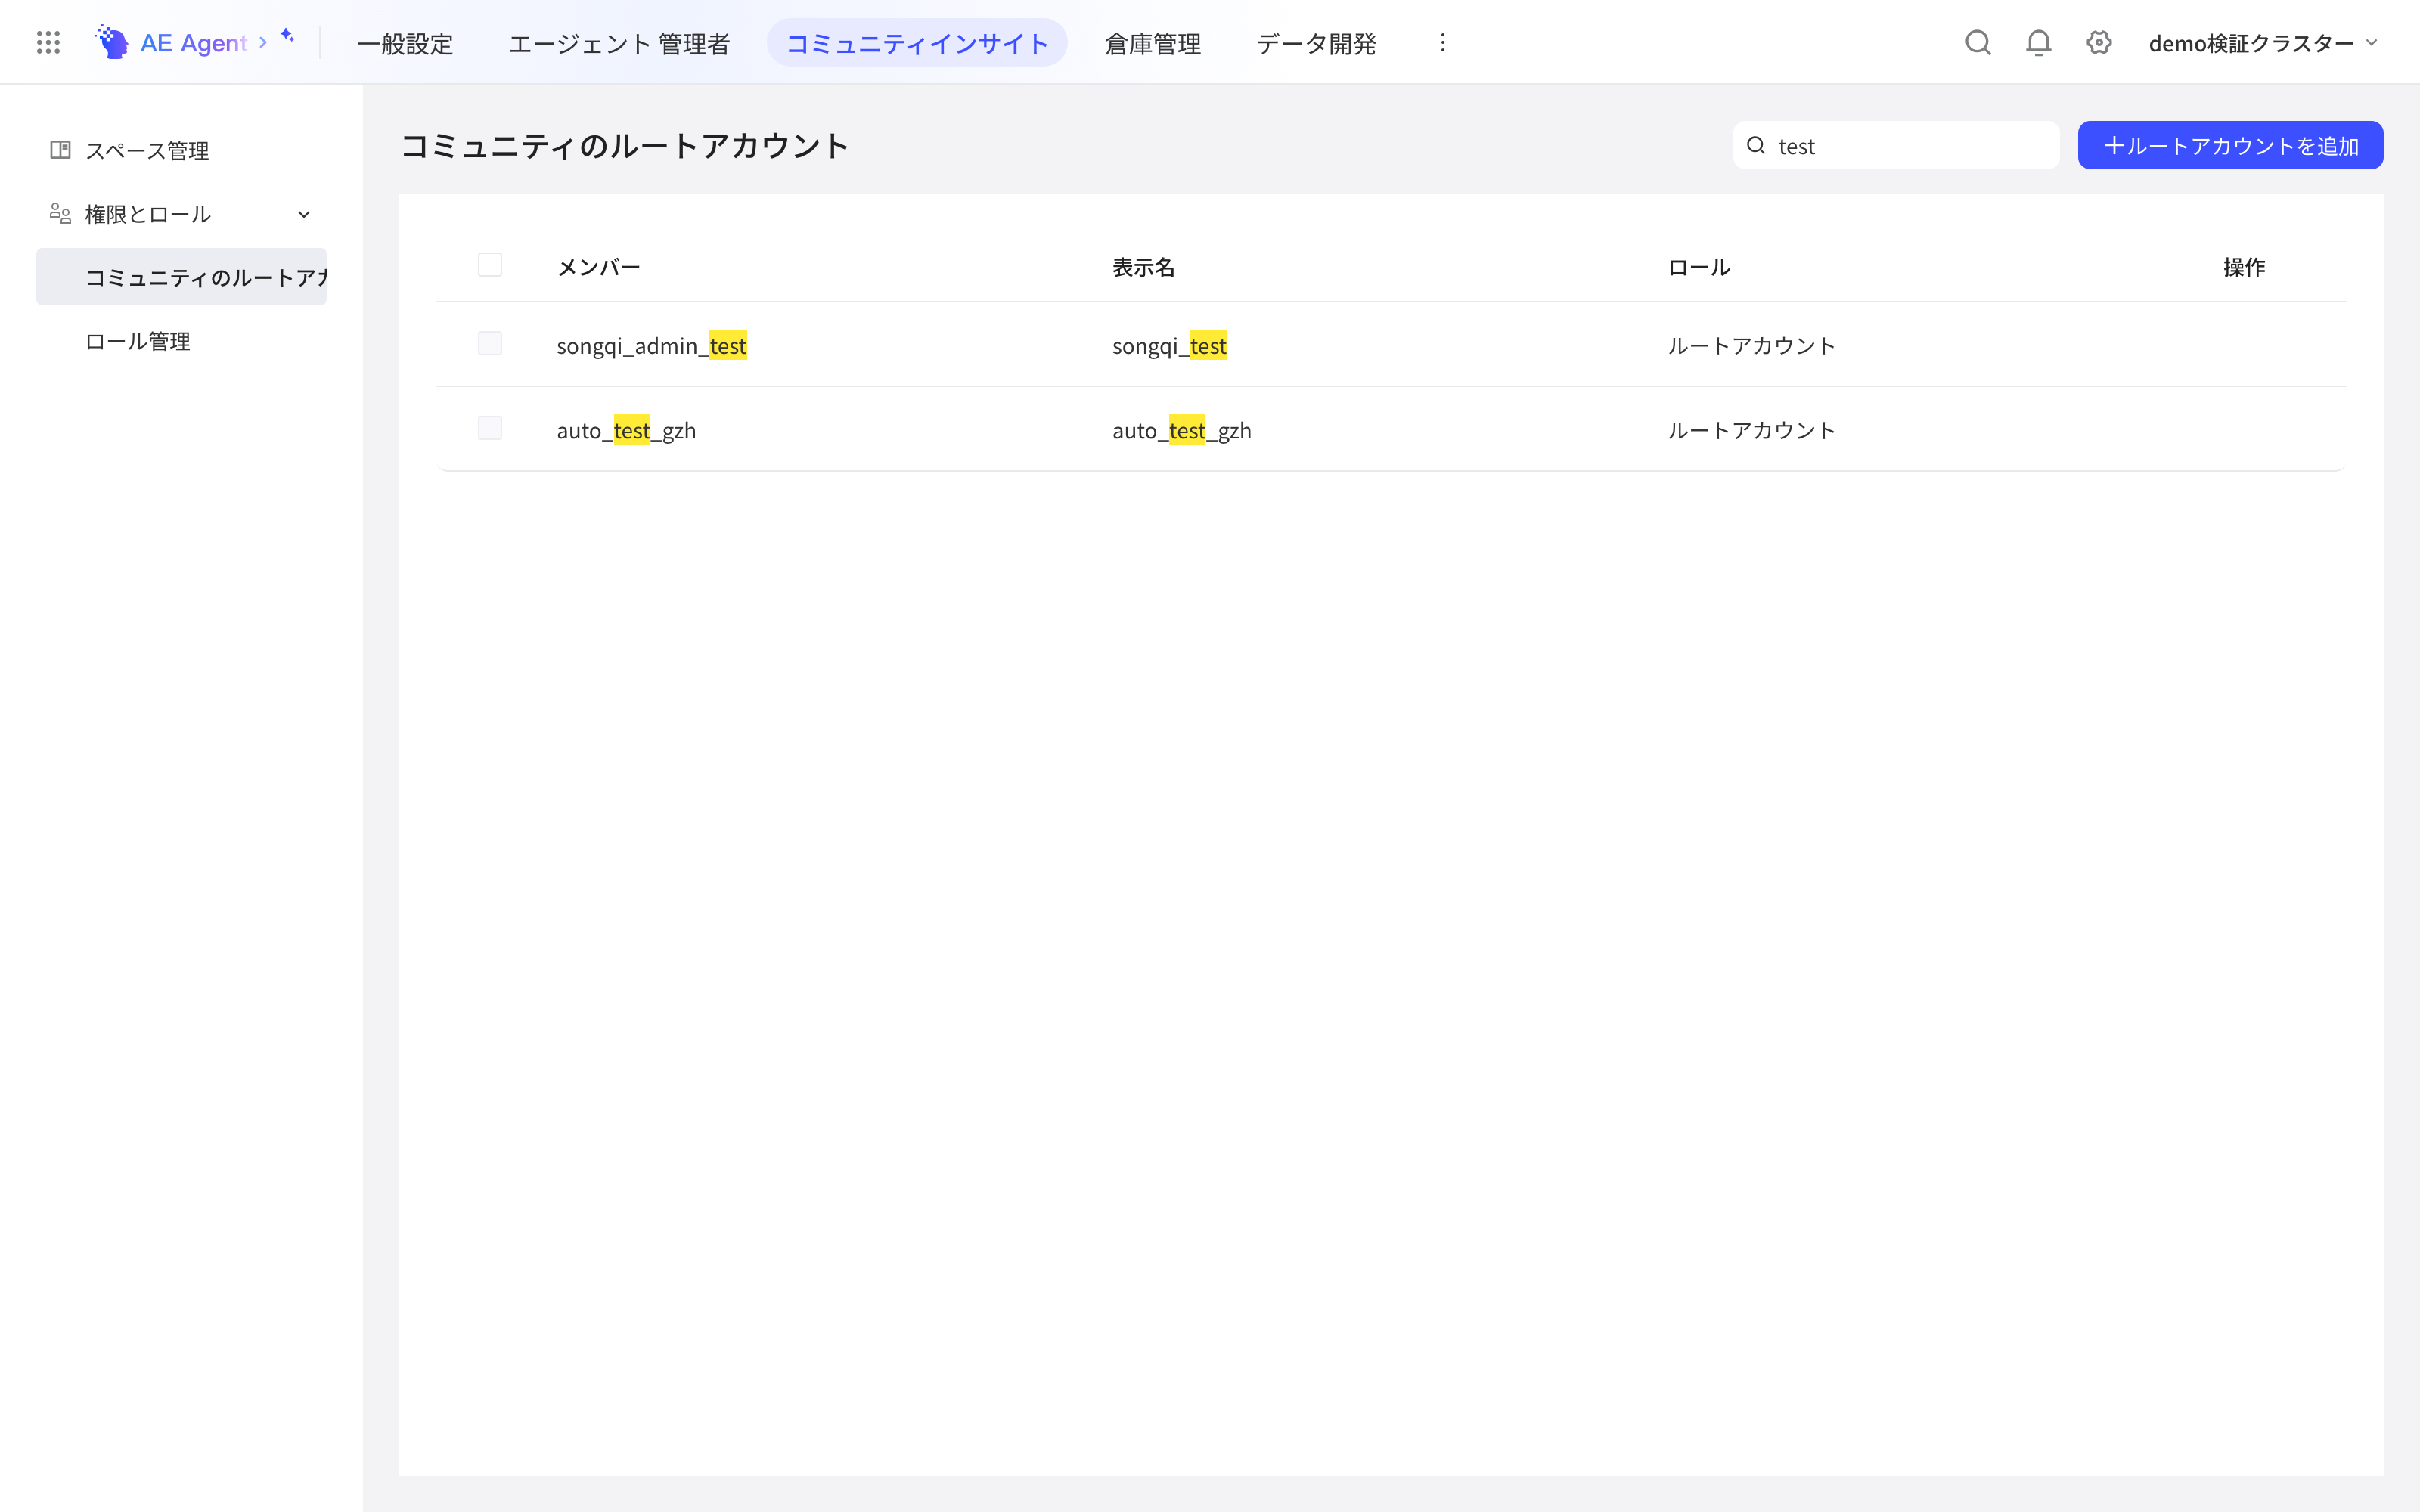Viewport: 2420px width, 1512px height.
Task: Click the ルートアカウントを追加 button
Action: [x=2230, y=146]
